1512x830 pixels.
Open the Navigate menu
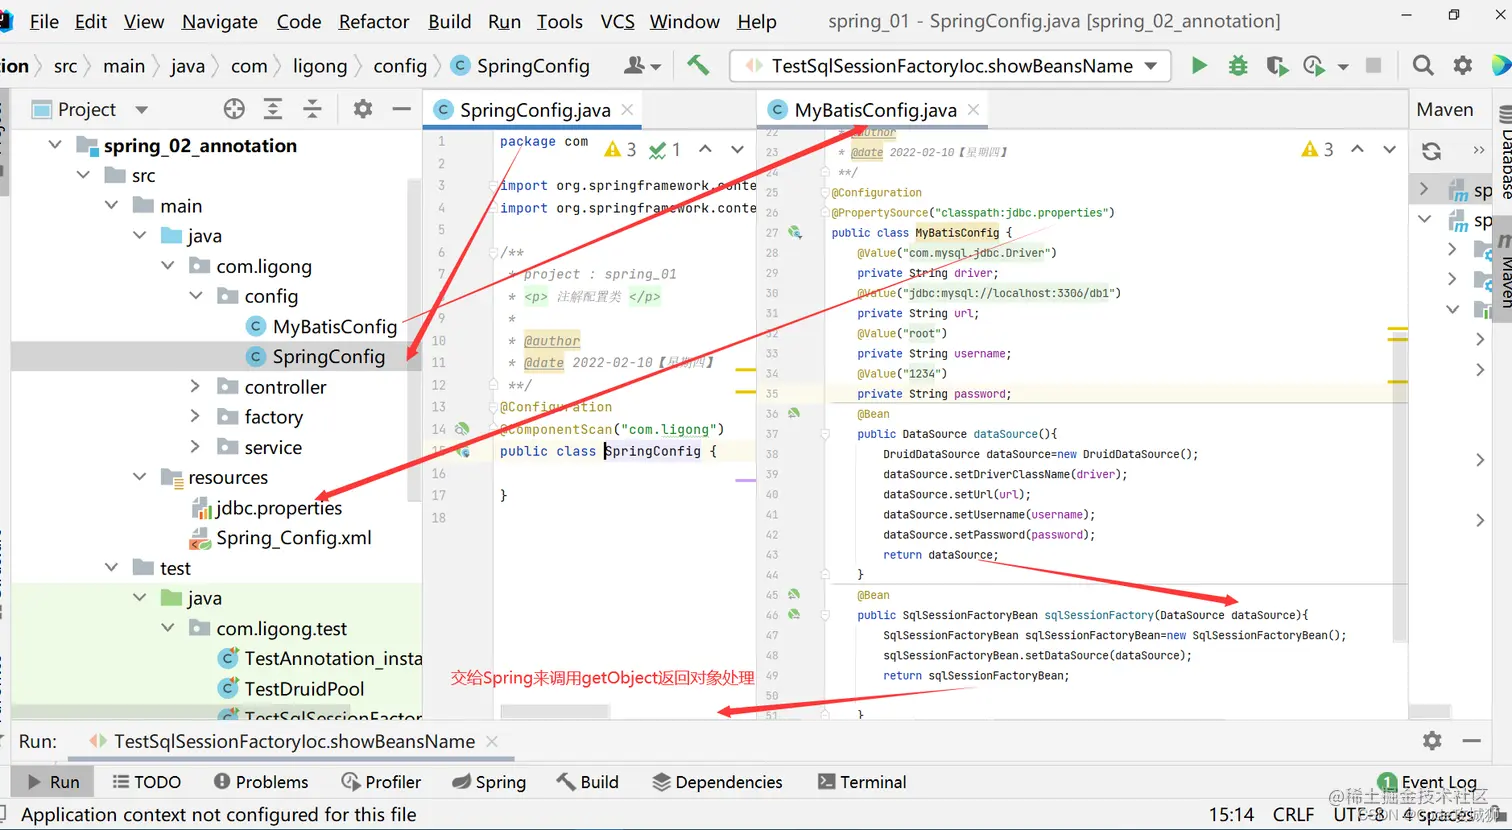click(x=220, y=21)
